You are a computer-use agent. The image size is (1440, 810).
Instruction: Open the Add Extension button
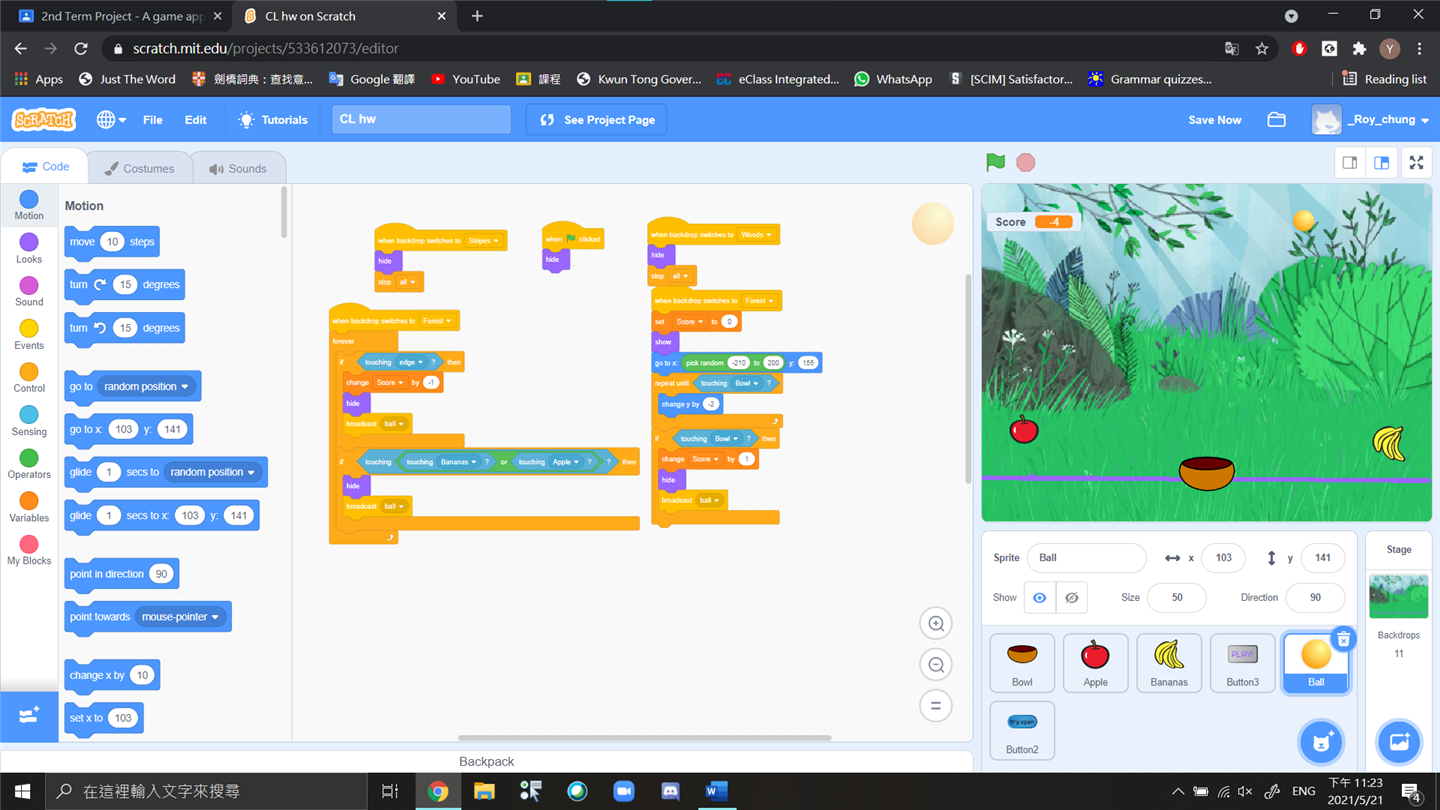point(29,716)
